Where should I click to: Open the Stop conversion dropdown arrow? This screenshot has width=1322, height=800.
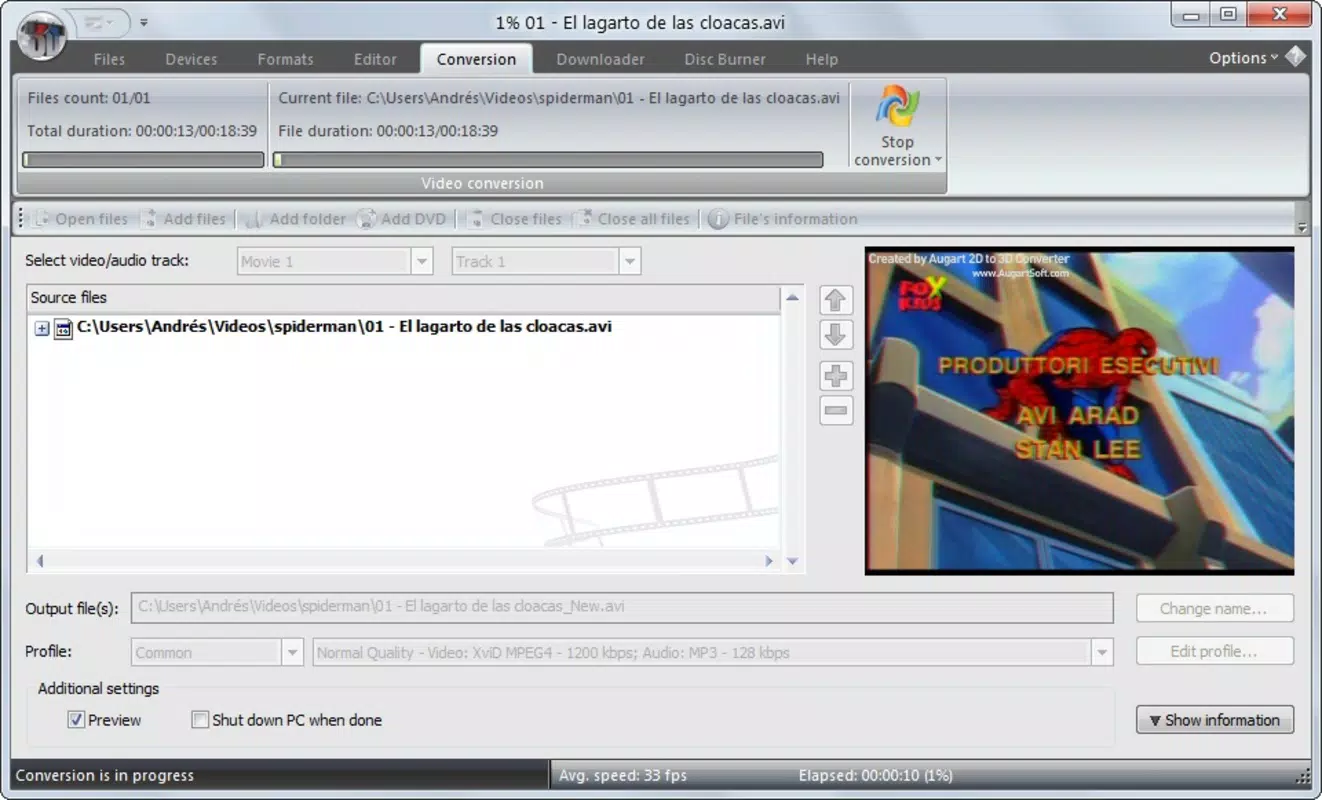[937, 160]
